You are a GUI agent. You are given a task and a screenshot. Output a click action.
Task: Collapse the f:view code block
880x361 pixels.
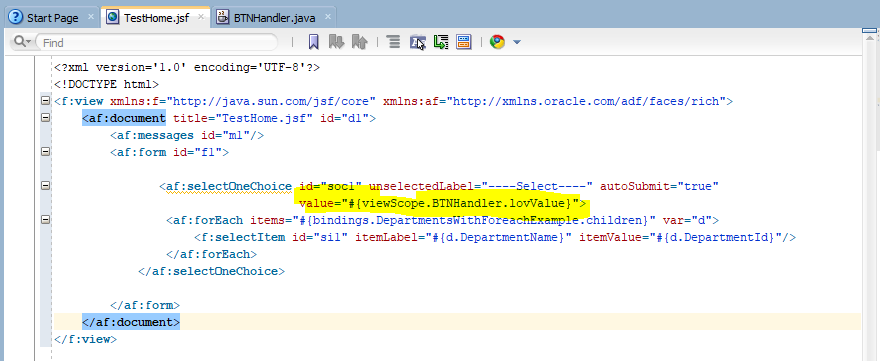45,101
